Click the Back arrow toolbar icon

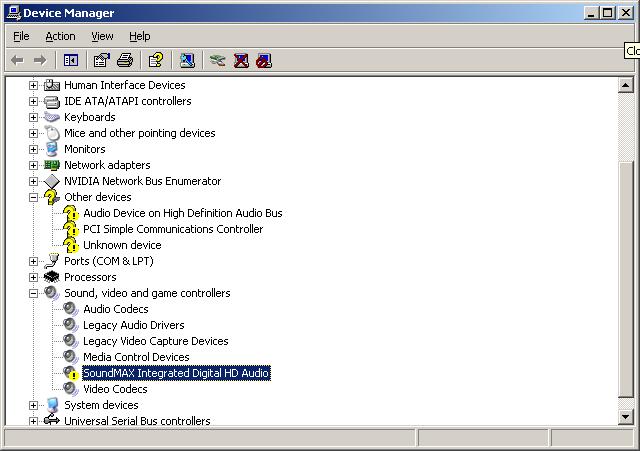pos(17,61)
